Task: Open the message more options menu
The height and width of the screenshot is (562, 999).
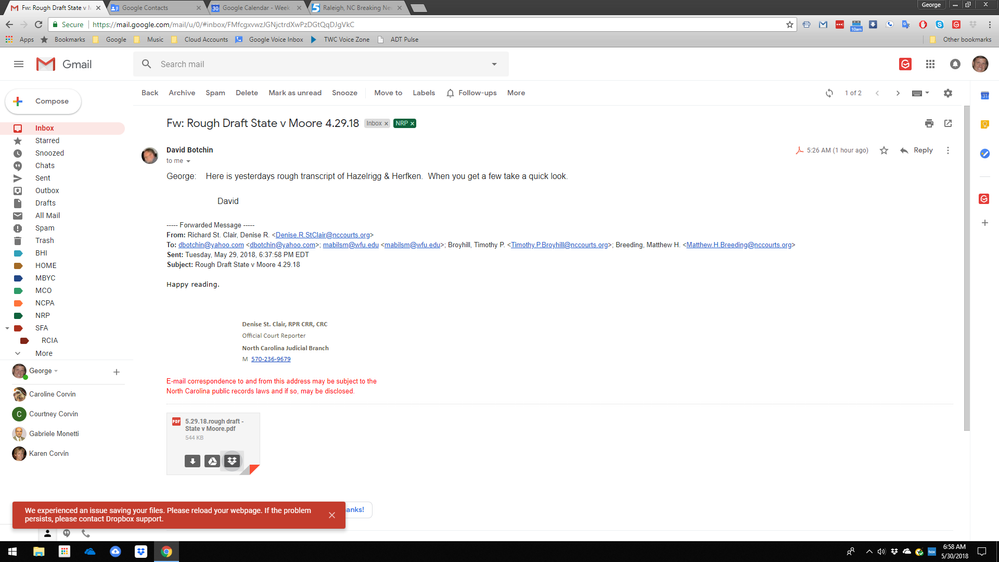Action: coord(948,150)
